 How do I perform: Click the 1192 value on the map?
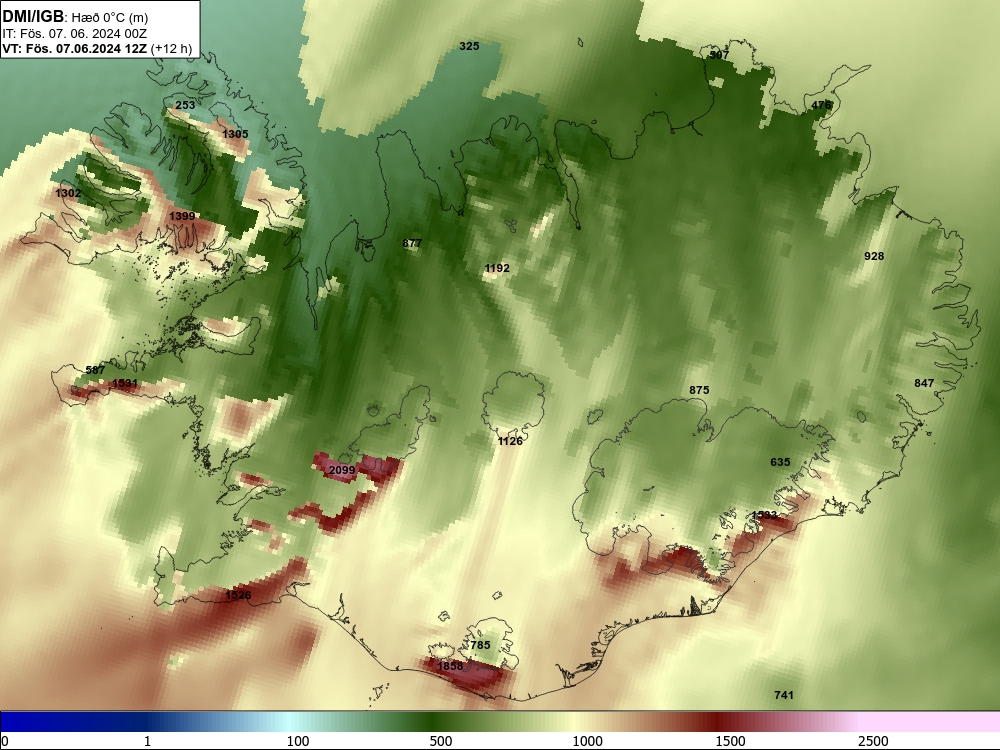497,268
